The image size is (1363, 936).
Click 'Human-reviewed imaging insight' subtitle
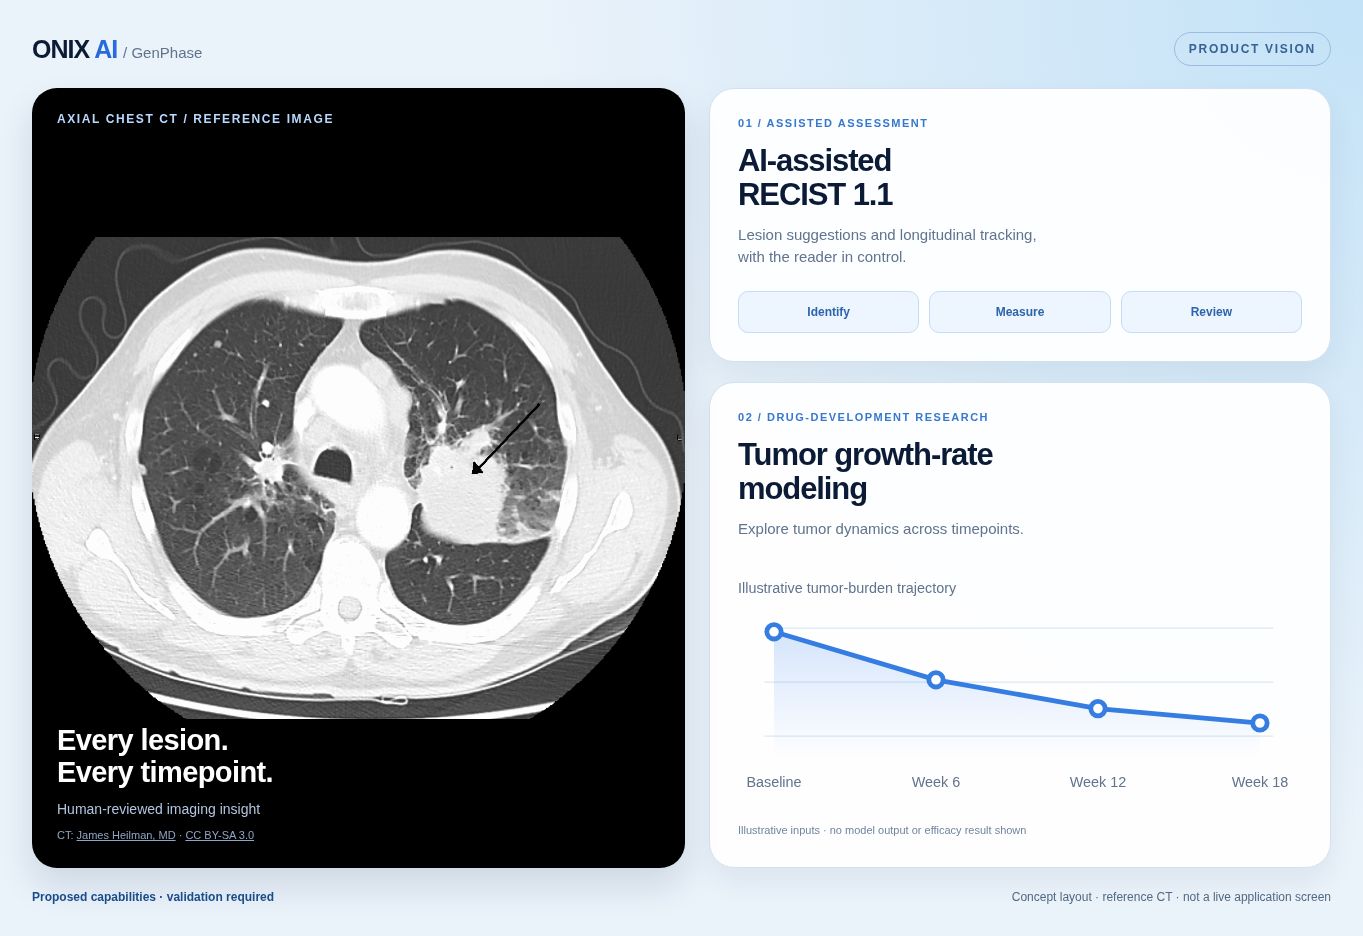pyautogui.click(x=158, y=809)
